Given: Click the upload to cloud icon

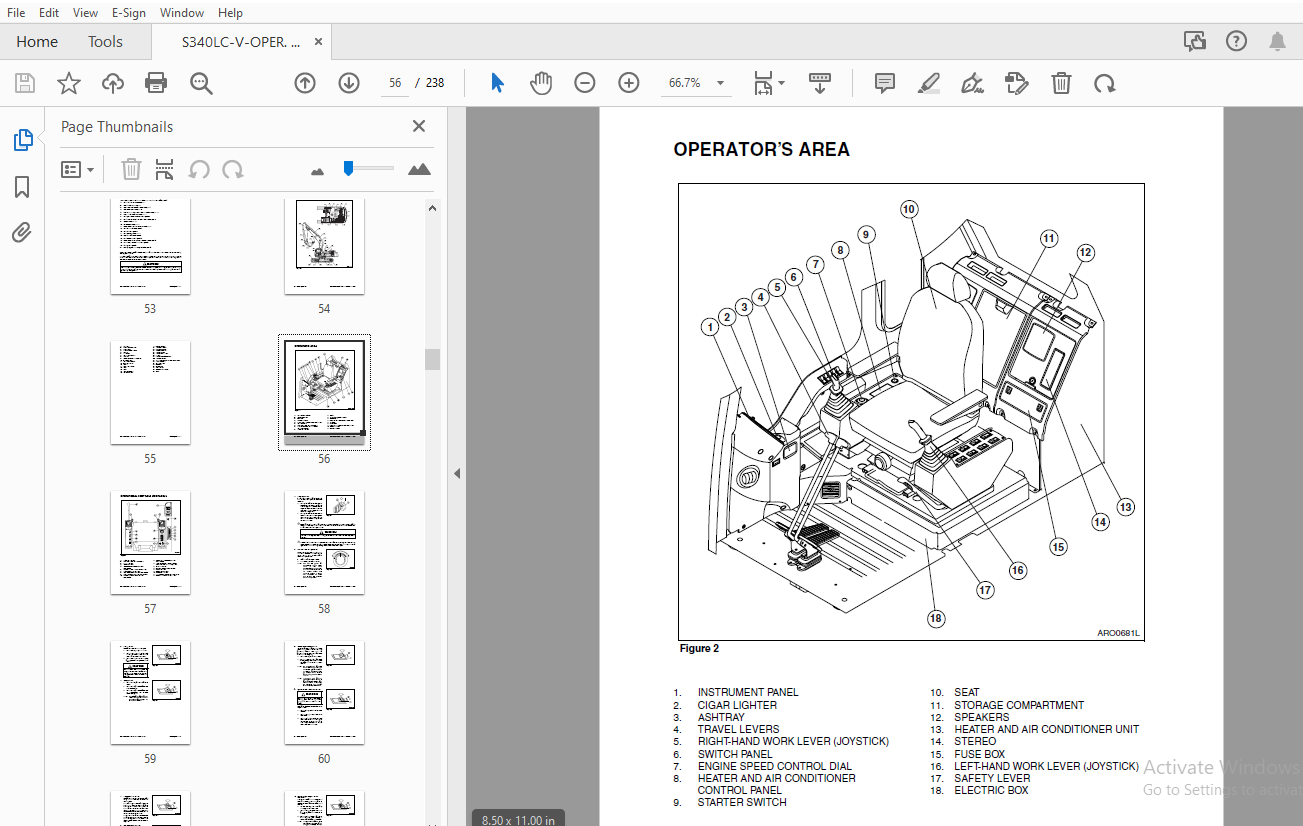Looking at the screenshot, I should pos(113,83).
